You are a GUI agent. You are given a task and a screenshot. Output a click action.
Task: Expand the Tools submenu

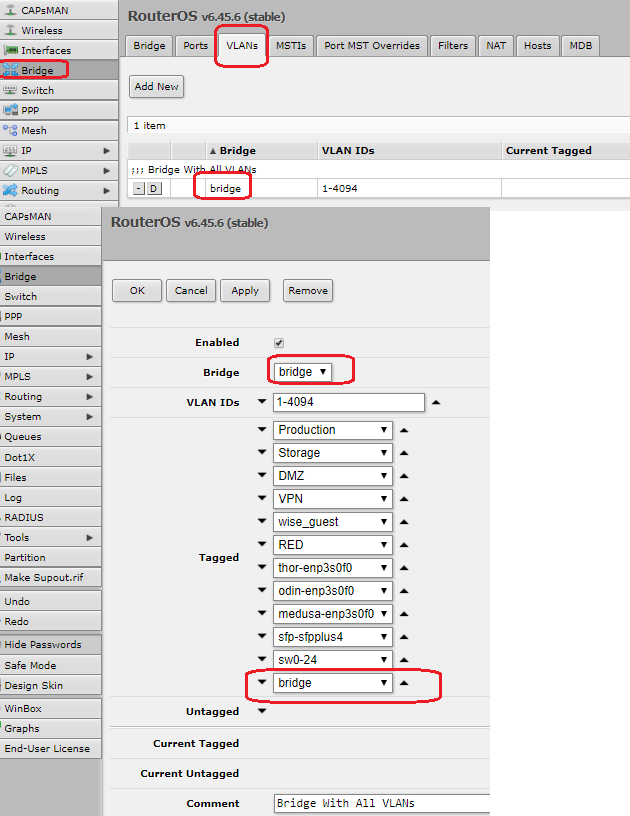tap(89, 537)
